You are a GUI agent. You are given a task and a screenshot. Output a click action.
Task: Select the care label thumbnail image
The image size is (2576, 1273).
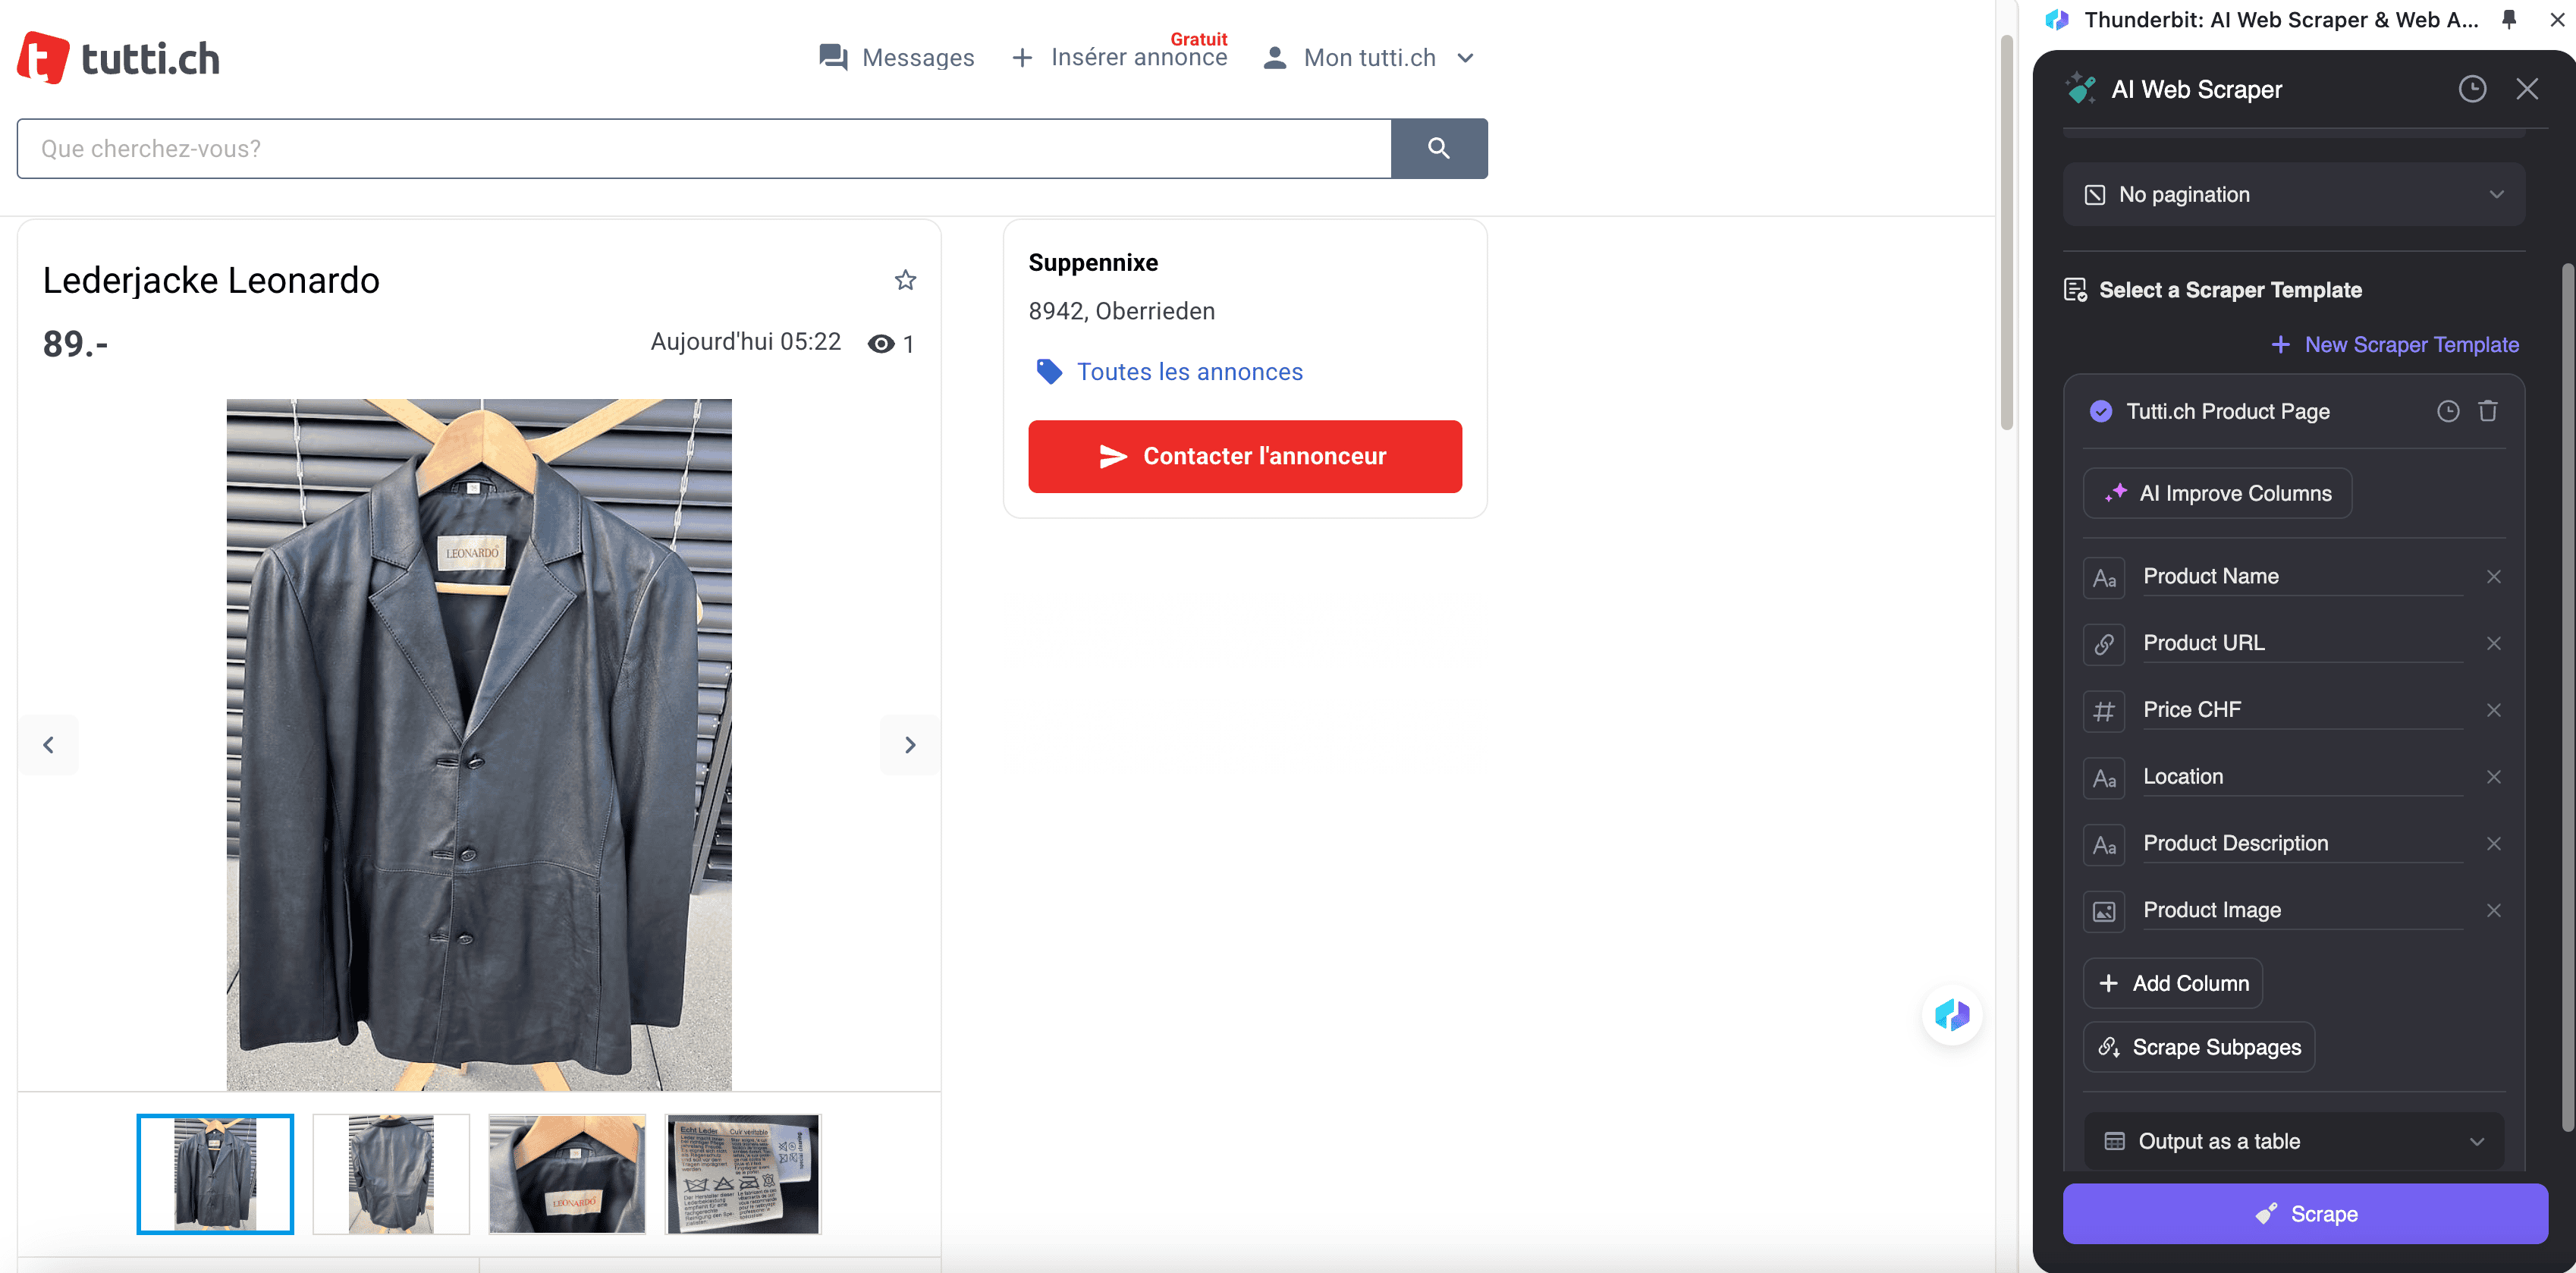pyautogui.click(x=743, y=1174)
